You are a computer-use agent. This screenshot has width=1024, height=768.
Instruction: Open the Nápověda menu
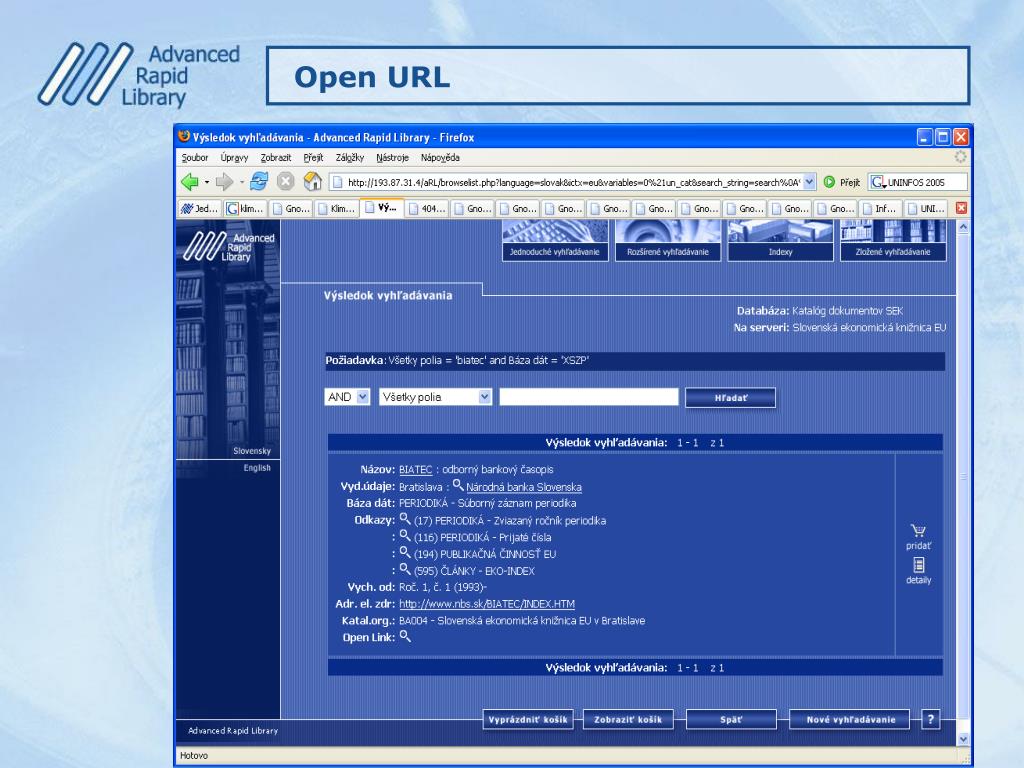pyautogui.click(x=440, y=157)
